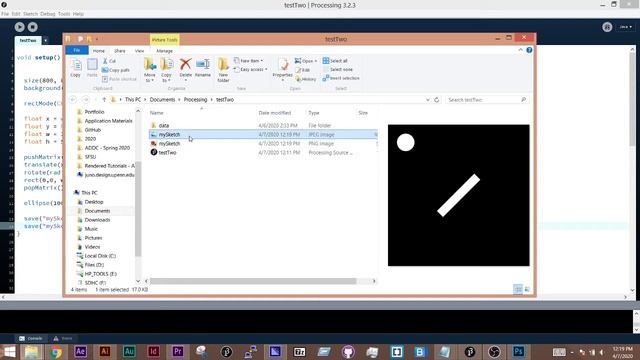The height and width of the screenshot is (360, 640).
Task: Refresh the testTwo folder view
Action: (436, 100)
